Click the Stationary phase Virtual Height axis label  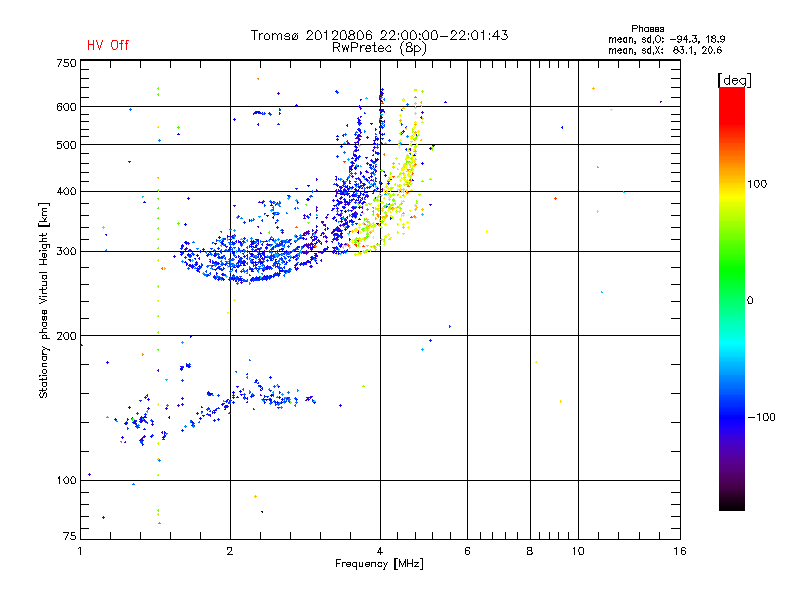point(44,301)
